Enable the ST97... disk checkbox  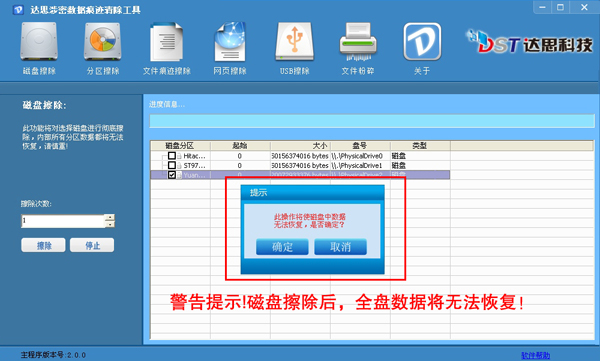coord(172,165)
